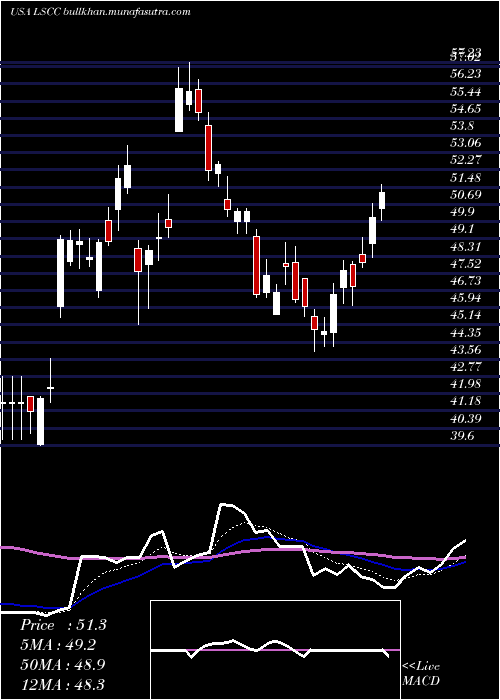
Task: Click the price axis label 51.48
Action: [466, 178]
